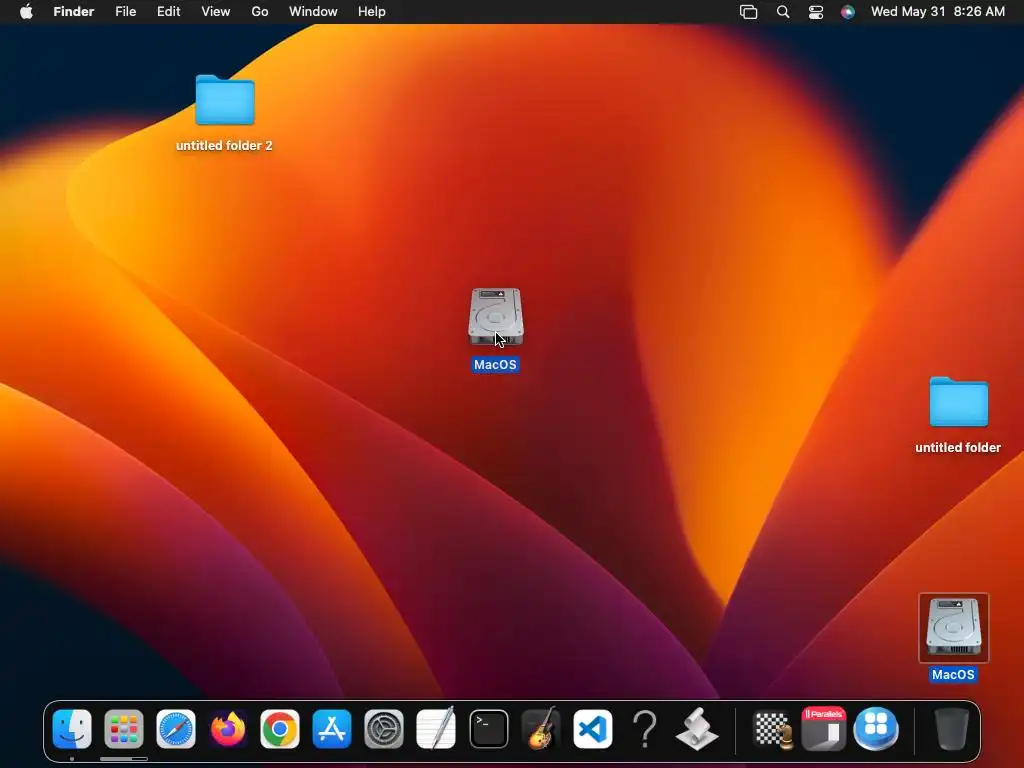
Task: Activate Siri from the menu bar
Action: (848, 12)
